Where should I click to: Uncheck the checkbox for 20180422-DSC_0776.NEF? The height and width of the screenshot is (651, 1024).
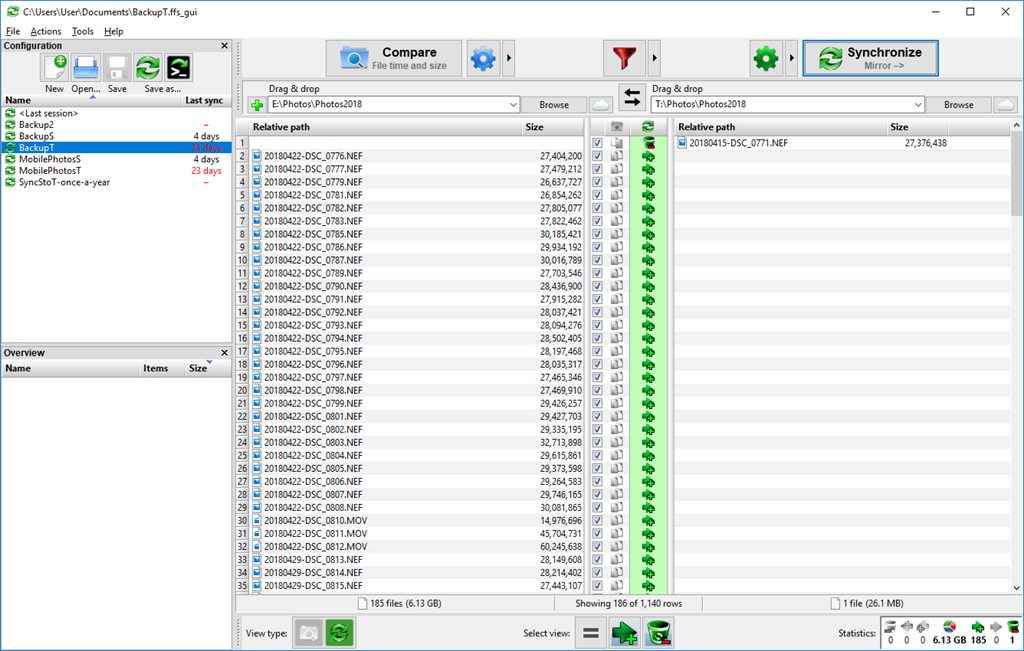598,156
